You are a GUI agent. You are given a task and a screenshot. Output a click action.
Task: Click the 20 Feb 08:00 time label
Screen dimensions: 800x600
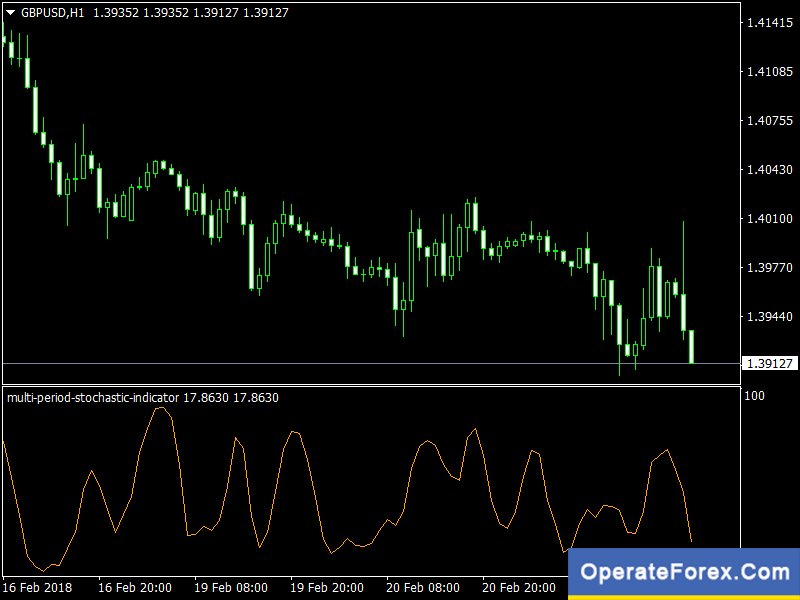[x=423, y=587]
